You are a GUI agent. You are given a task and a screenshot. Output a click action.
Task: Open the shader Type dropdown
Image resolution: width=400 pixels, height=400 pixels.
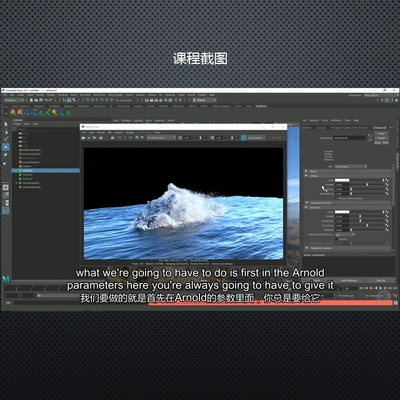(351, 166)
